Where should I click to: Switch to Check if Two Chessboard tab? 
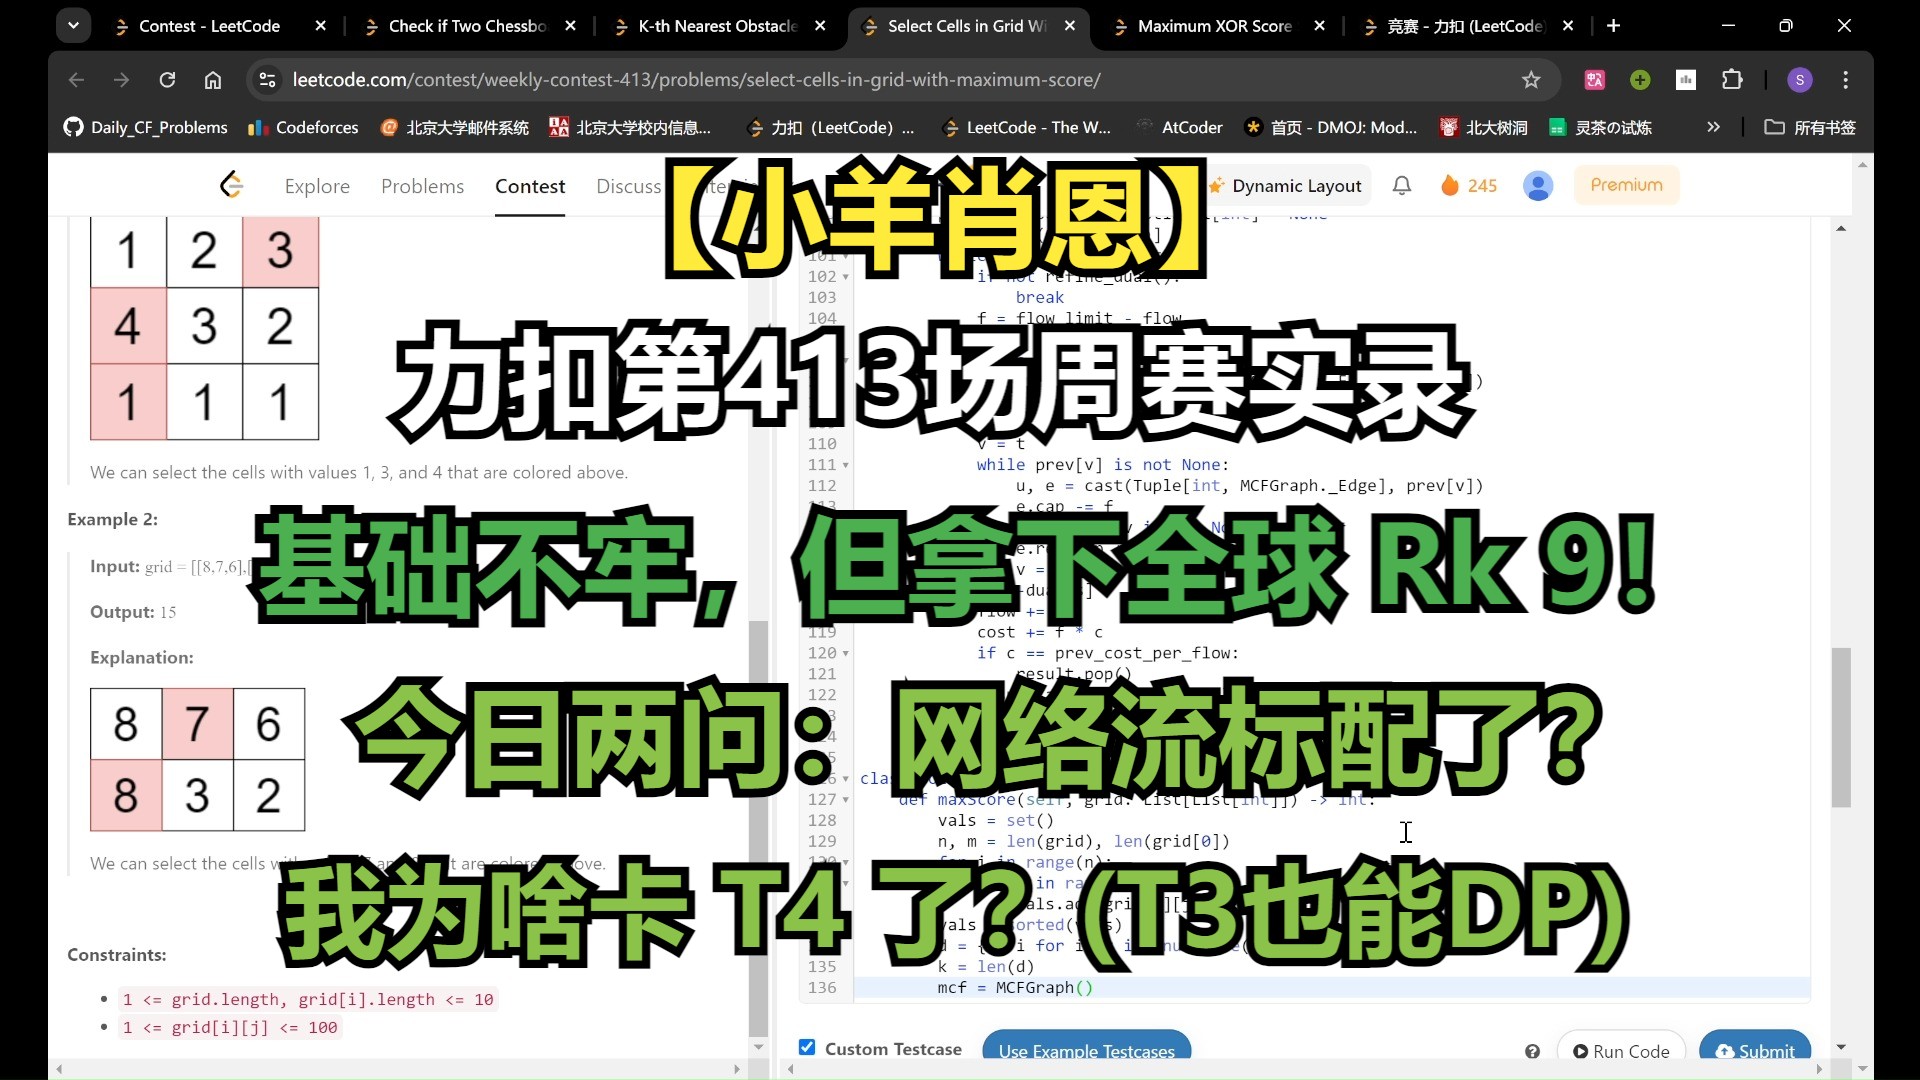(x=466, y=26)
